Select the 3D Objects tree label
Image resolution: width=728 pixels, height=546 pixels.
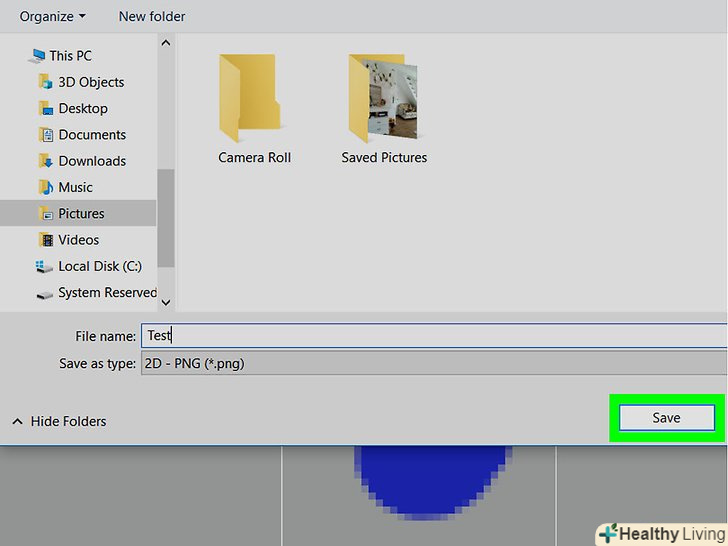pyautogui.click(x=91, y=82)
